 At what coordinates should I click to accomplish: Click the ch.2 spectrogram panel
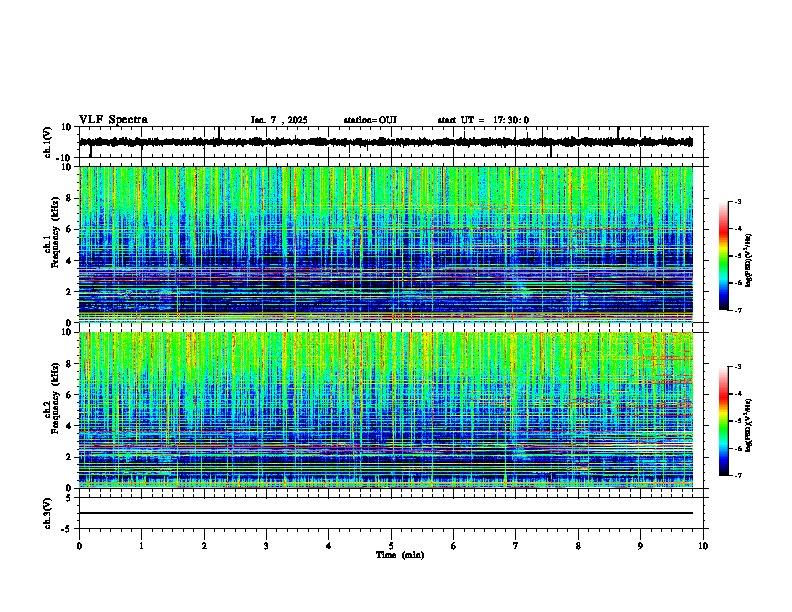tap(386, 410)
